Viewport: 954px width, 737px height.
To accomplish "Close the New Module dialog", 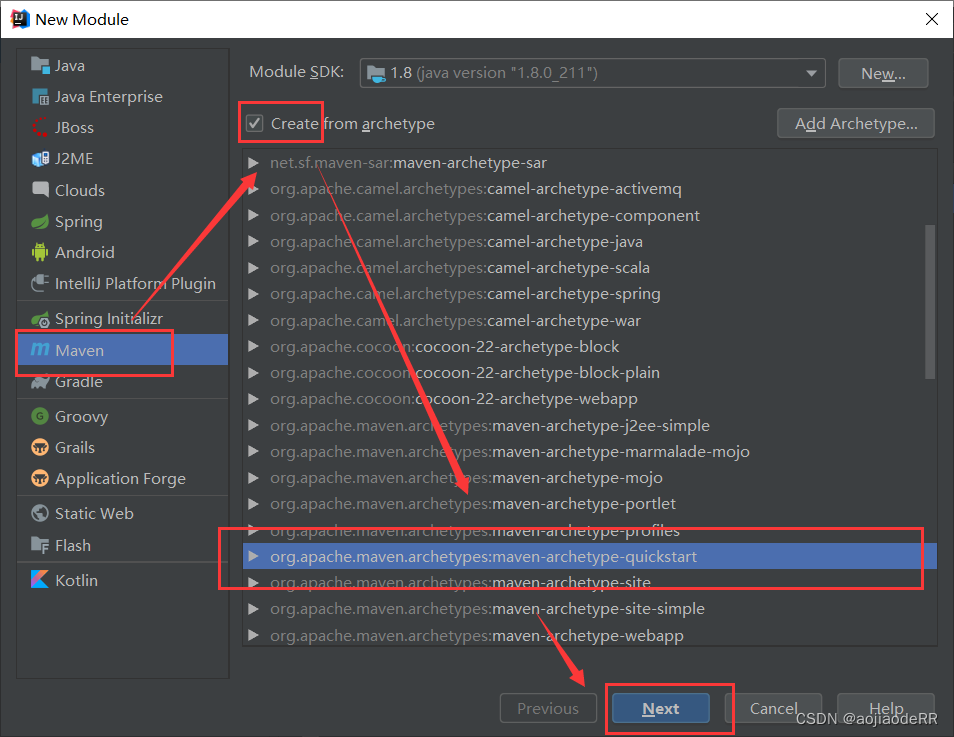I will [x=931, y=19].
